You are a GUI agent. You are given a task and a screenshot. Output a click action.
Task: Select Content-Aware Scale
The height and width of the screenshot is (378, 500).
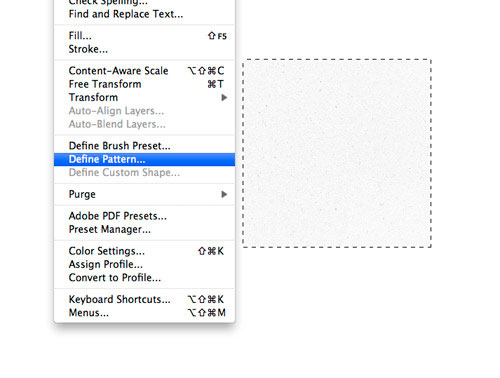click(x=144, y=71)
